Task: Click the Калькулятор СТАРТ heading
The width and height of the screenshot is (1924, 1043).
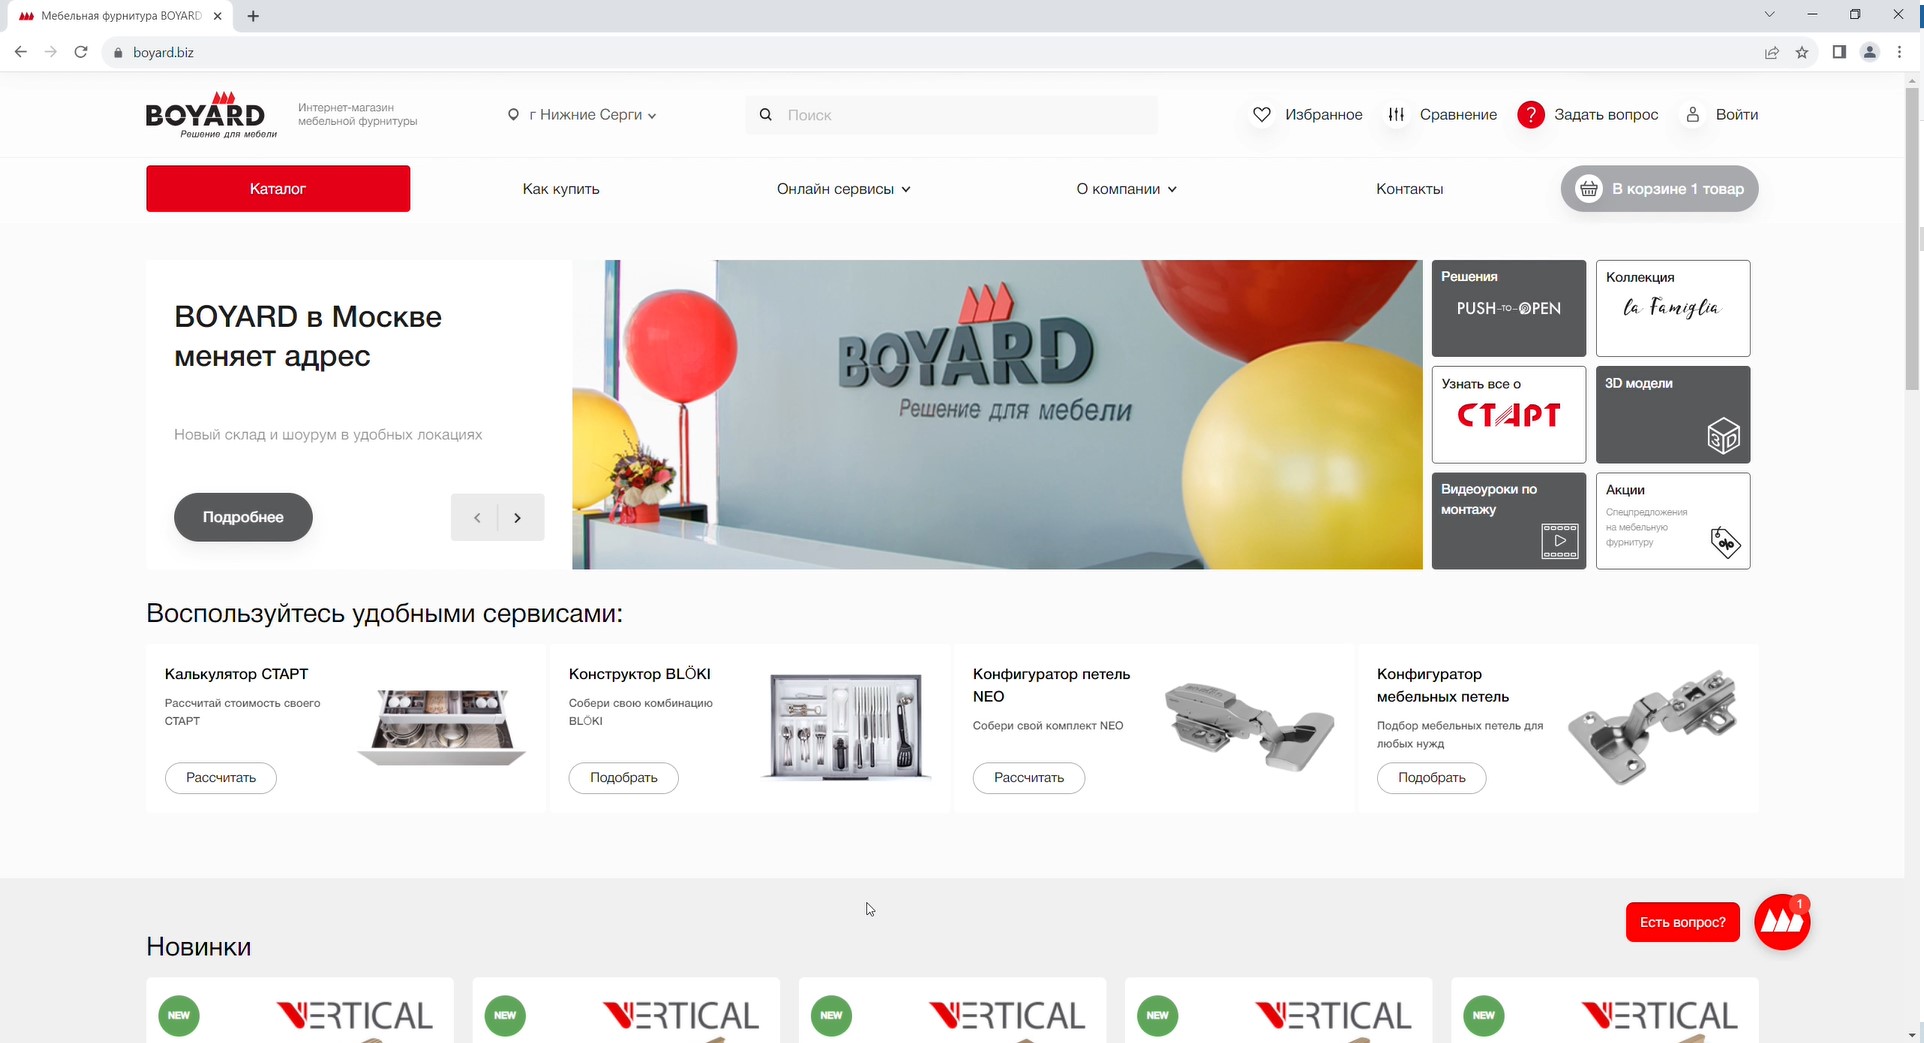Action: [237, 674]
